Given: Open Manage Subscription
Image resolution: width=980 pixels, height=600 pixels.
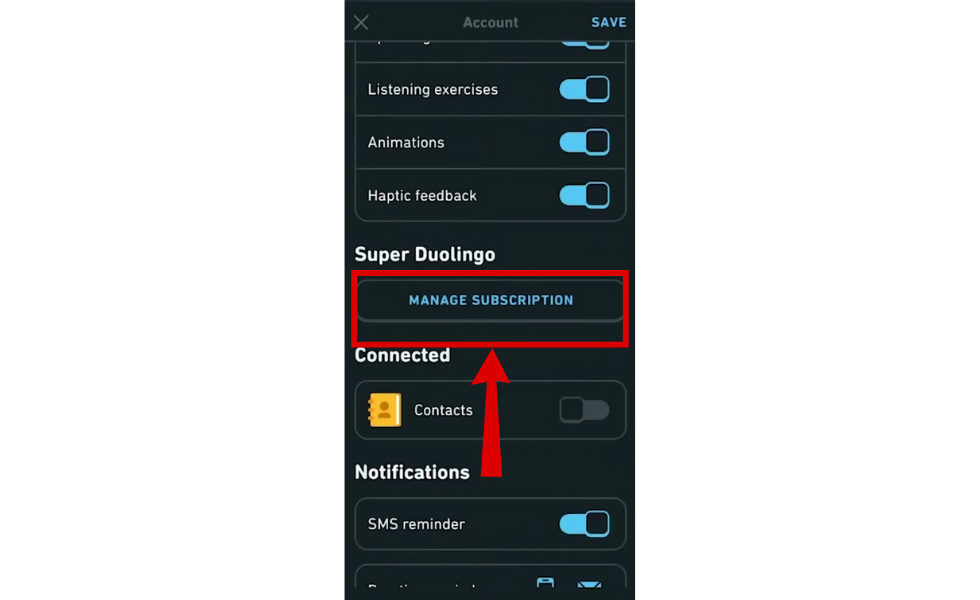Looking at the screenshot, I should point(491,301).
